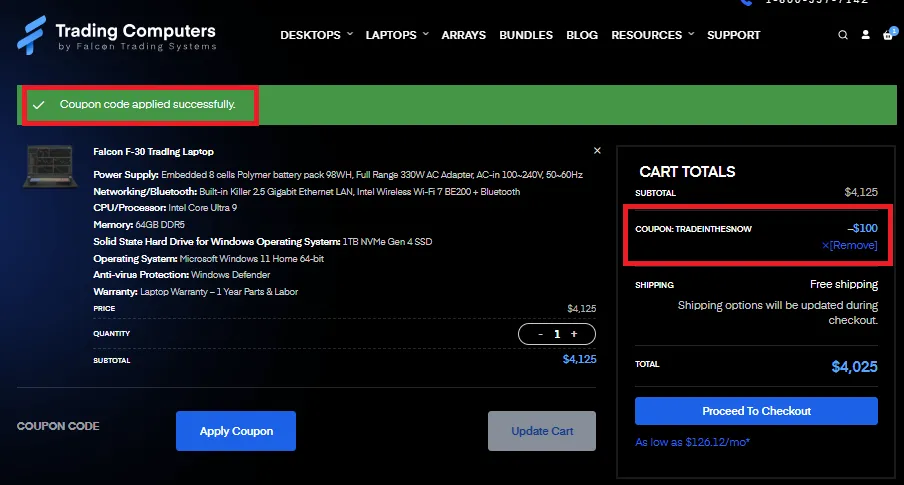Open Falcon F-30 Trading Laptop product link
The width and height of the screenshot is (904, 485).
coord(153,152)
